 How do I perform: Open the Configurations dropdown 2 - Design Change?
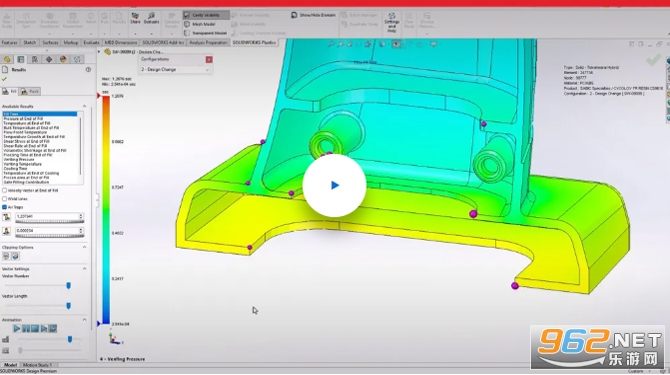175,69
